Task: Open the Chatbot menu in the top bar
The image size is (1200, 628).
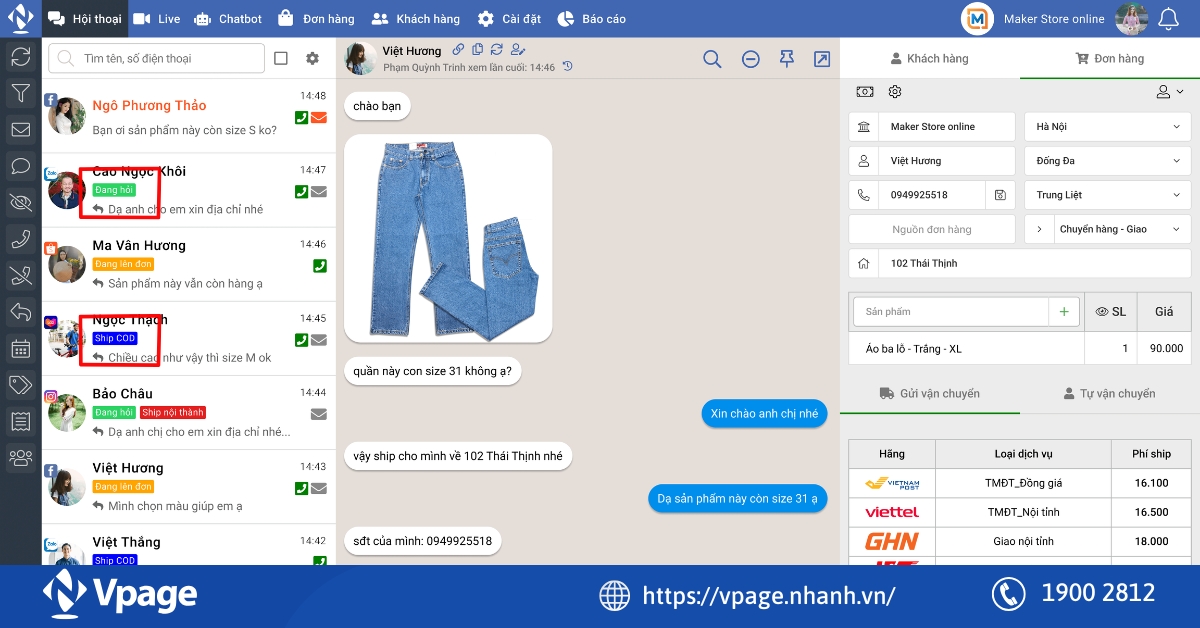Action: (x=228, y=17)
